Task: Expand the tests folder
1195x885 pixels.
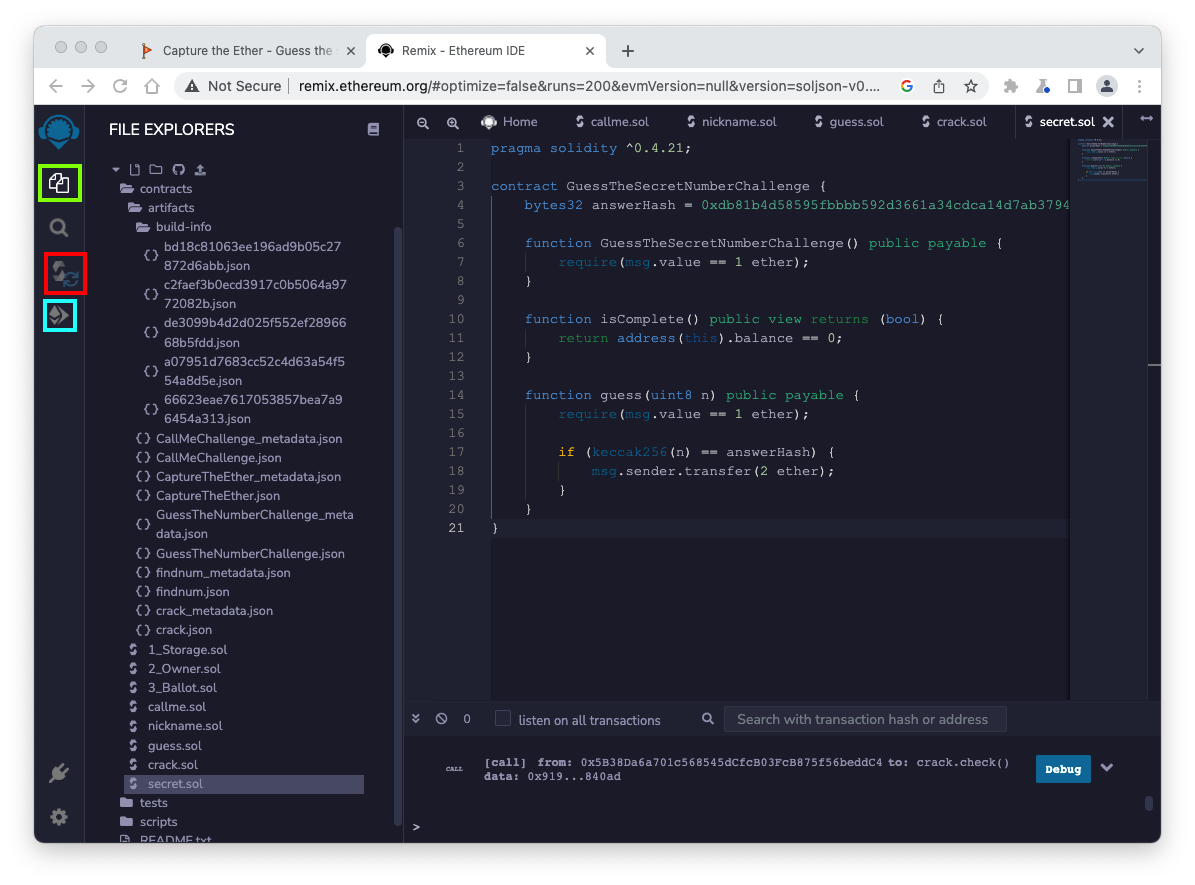Action: coord(153,803)
